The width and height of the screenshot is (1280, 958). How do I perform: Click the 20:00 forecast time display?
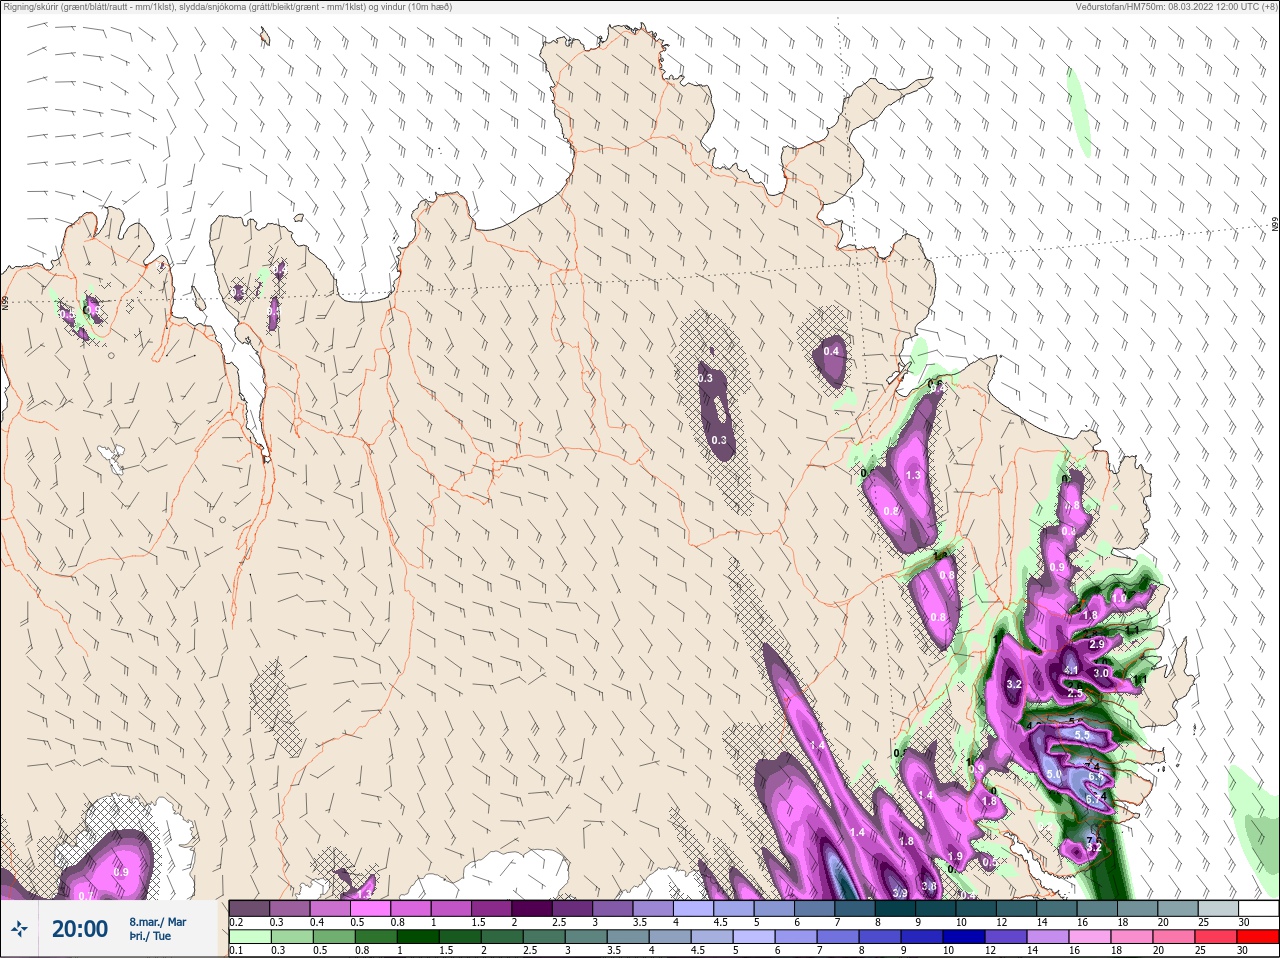coord(80,929)
